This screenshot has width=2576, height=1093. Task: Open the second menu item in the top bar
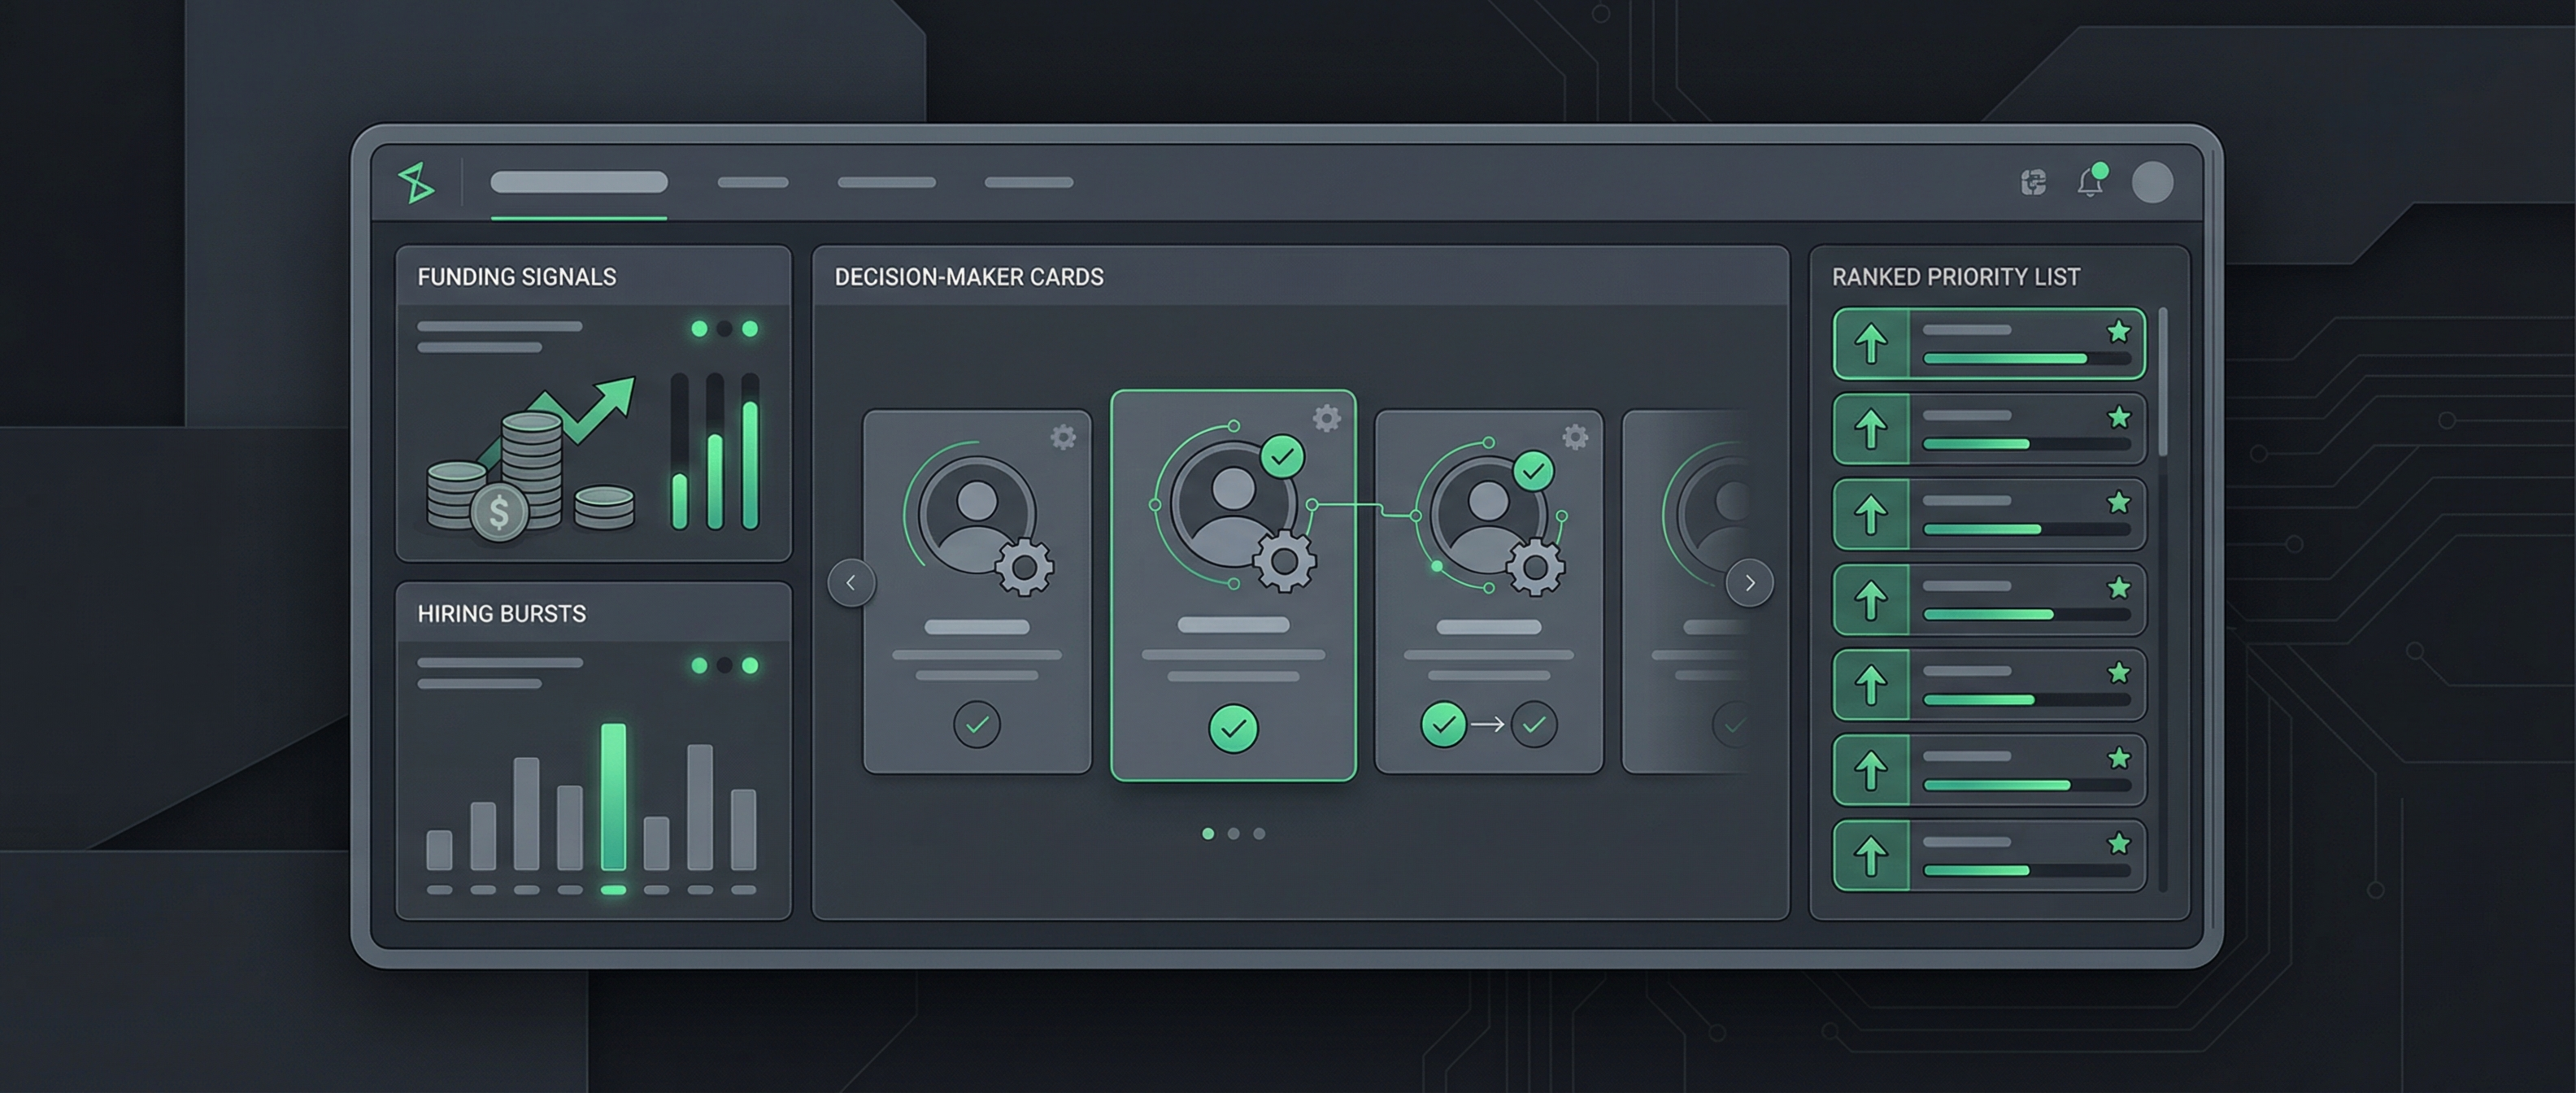pos(755,182)
